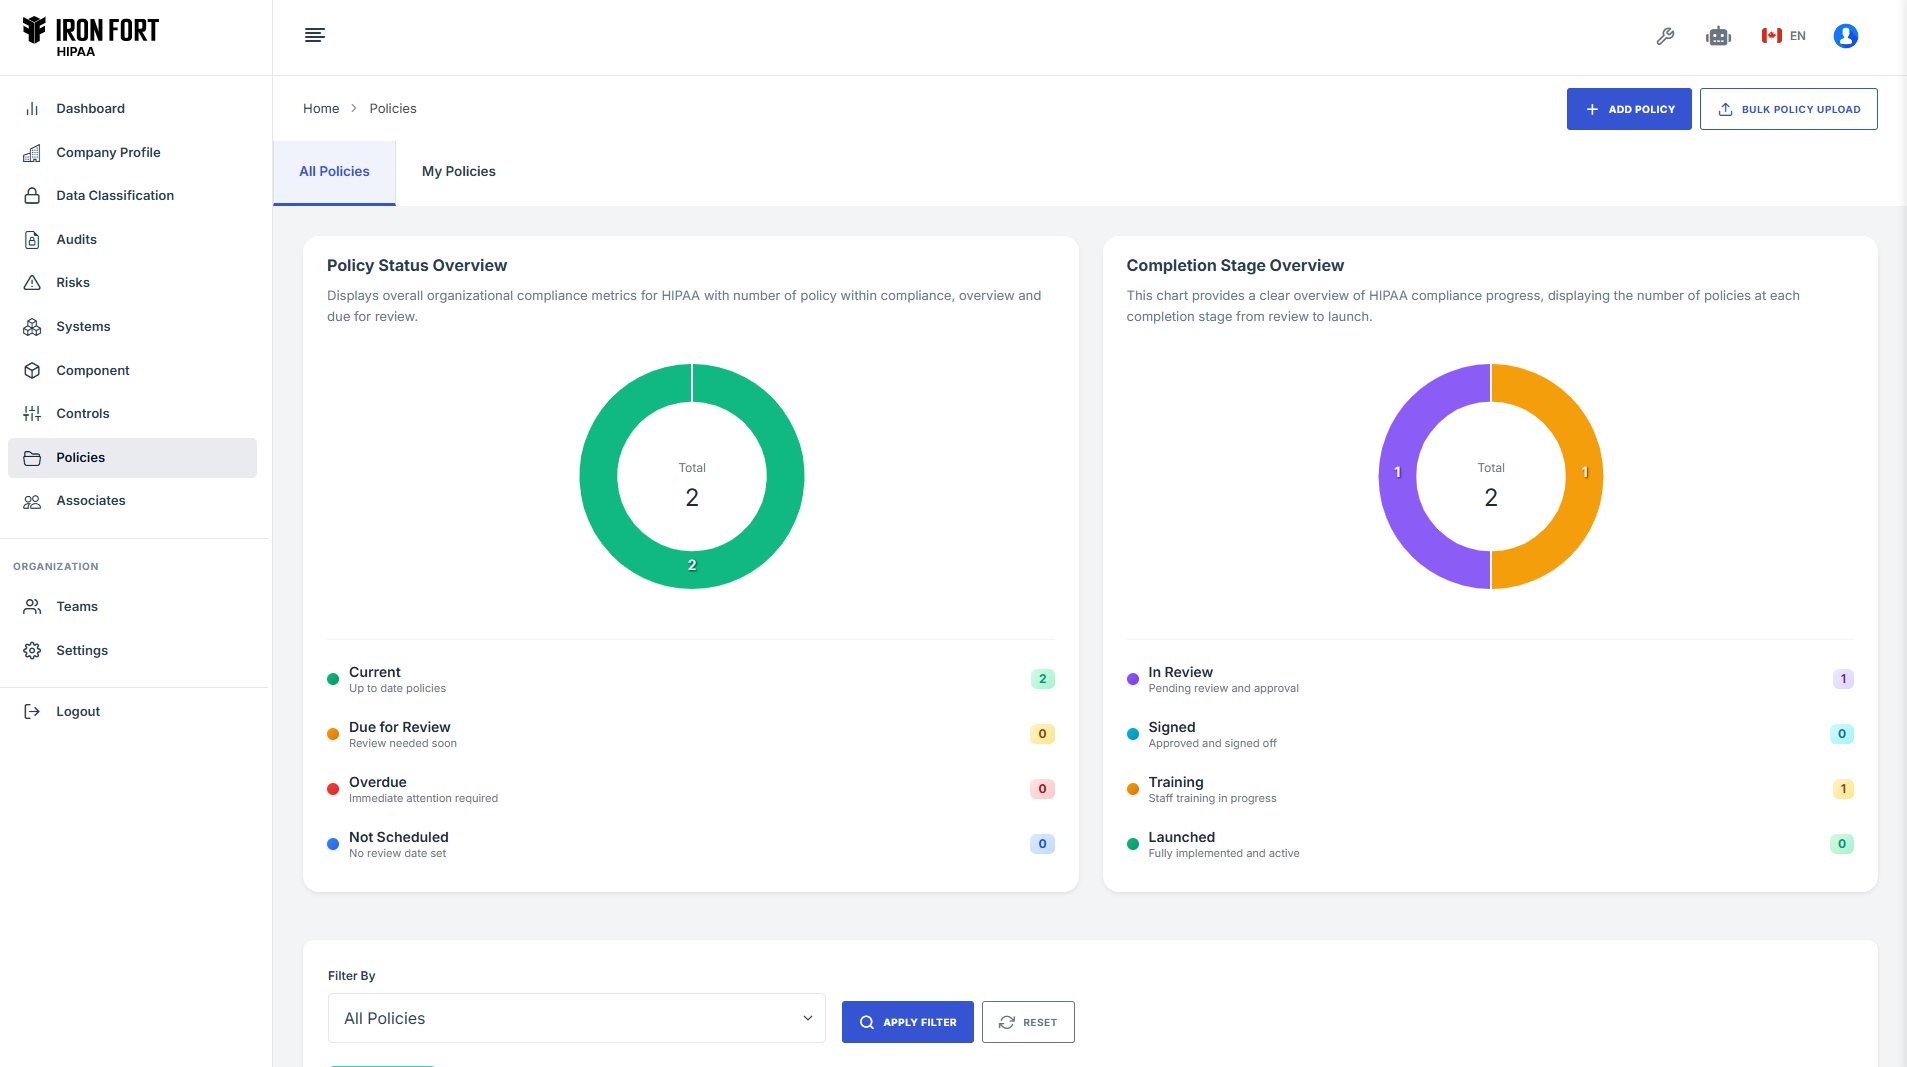Switch to the My Policies tab
This screenshot has height=1067, width=1907.
point(458,172)
